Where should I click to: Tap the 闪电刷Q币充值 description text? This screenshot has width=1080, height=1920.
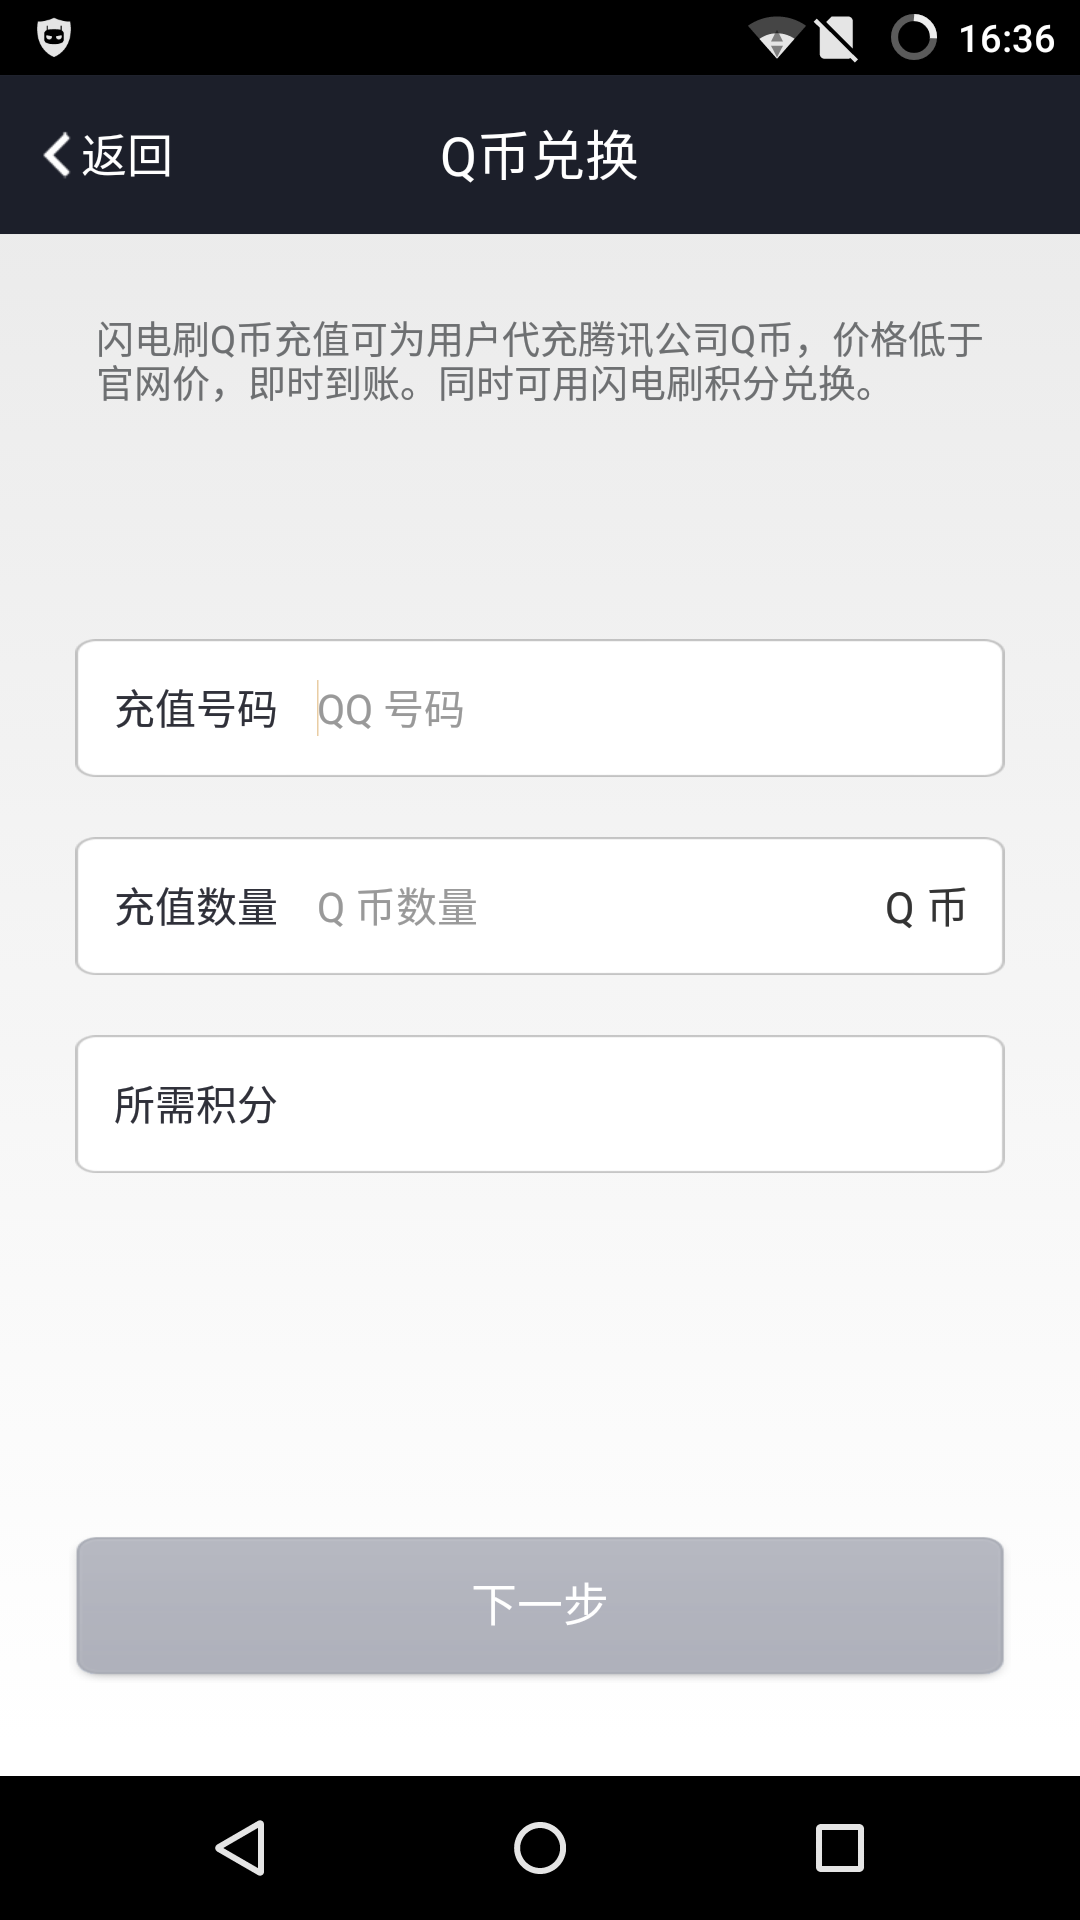point(540,361)
